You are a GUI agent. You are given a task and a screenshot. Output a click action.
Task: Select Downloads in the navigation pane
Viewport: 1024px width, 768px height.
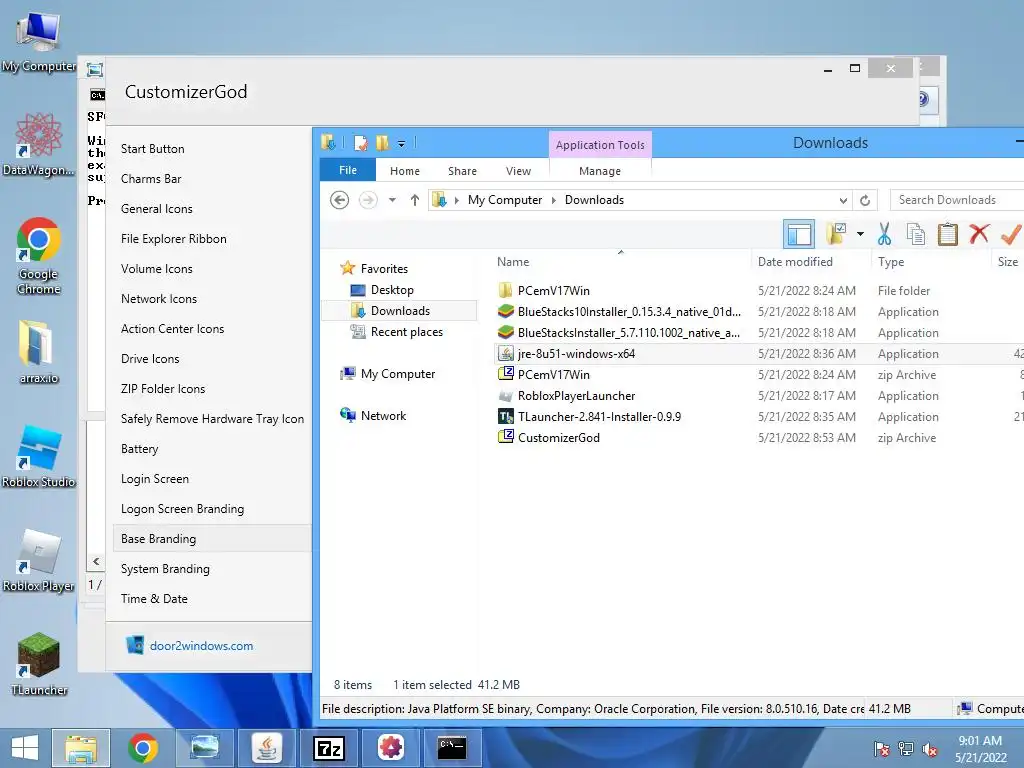pyautogui.click(x=400, y=311)
